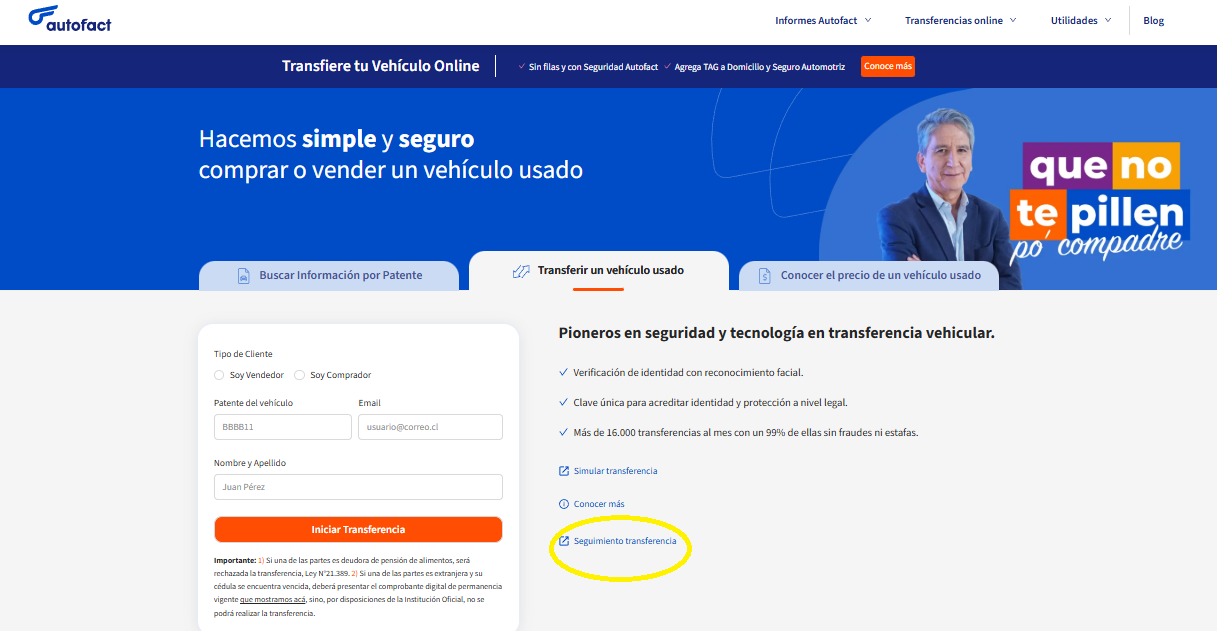Open the 'que mostramos acá' link

(x=273, y=599)
